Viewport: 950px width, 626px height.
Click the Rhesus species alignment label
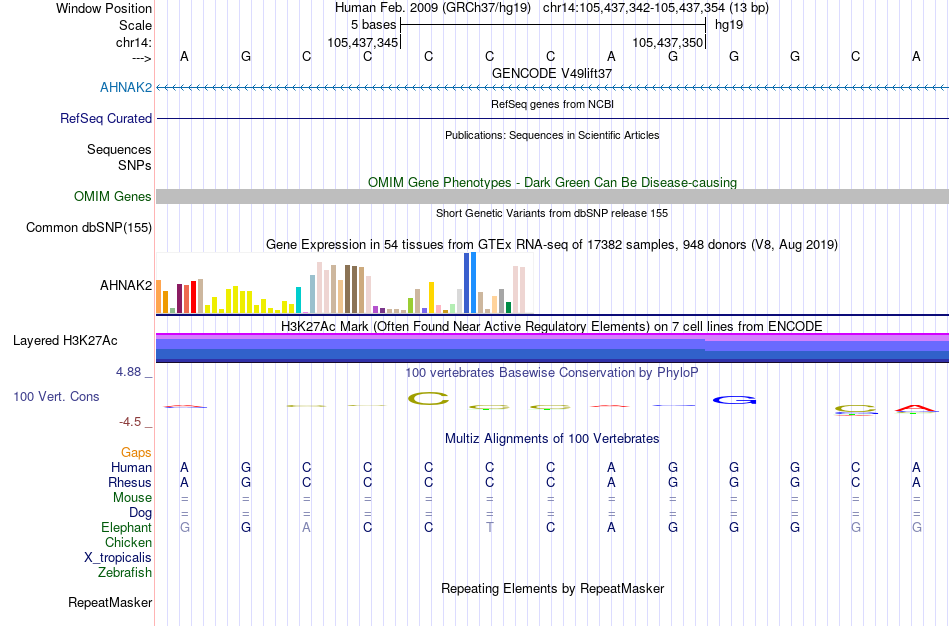(130, 482)
